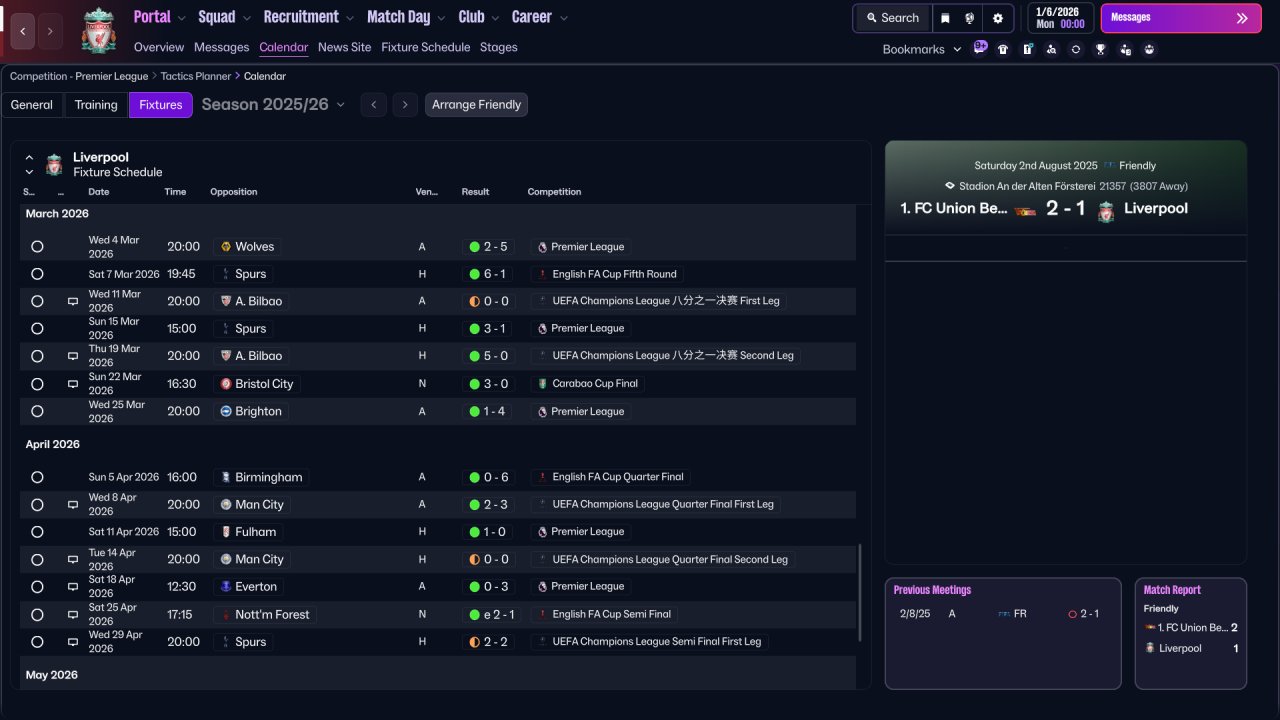Click the TV icon on the Wed 8 Apr Man City row
1280x720 pixels.
[x=73, y=505]
